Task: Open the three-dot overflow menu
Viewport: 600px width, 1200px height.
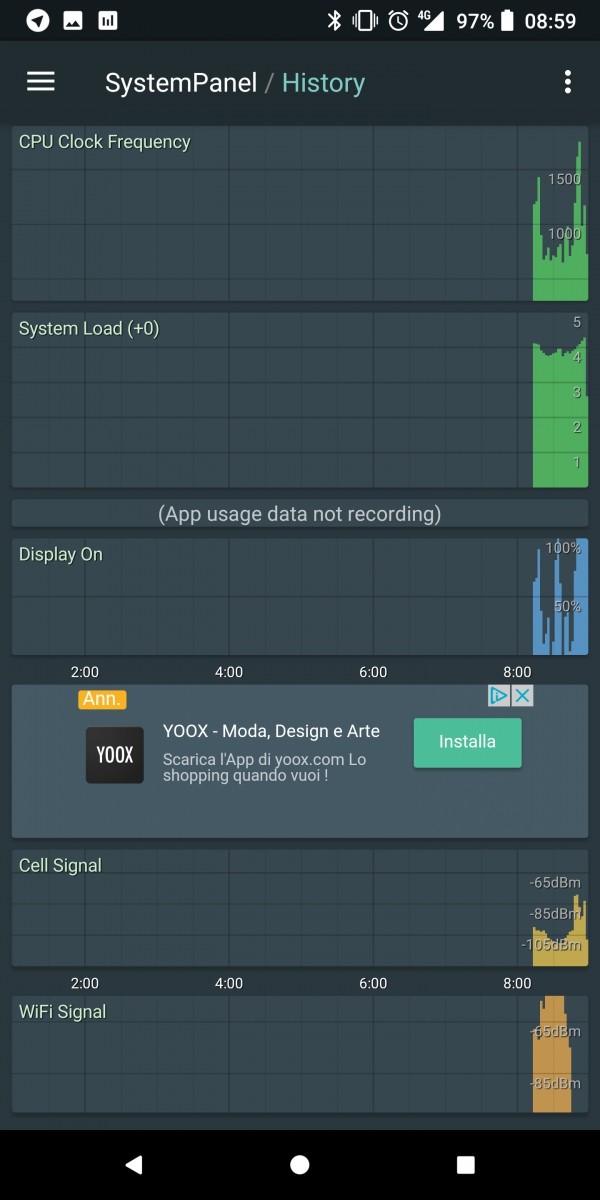Action: pos(567,82)
